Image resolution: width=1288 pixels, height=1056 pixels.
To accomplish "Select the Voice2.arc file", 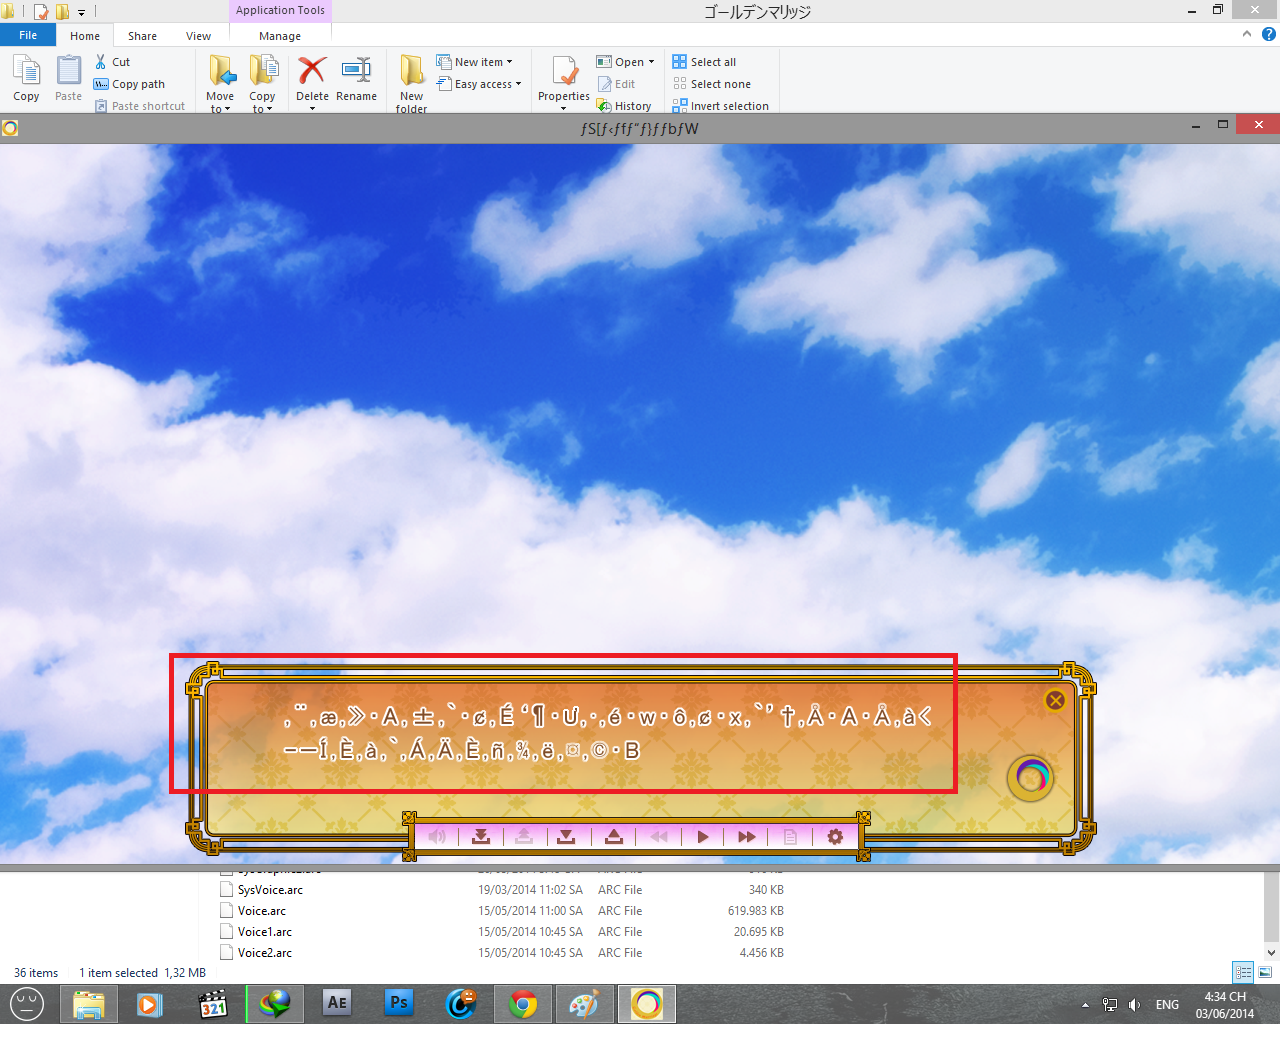I will pos(265,953).
